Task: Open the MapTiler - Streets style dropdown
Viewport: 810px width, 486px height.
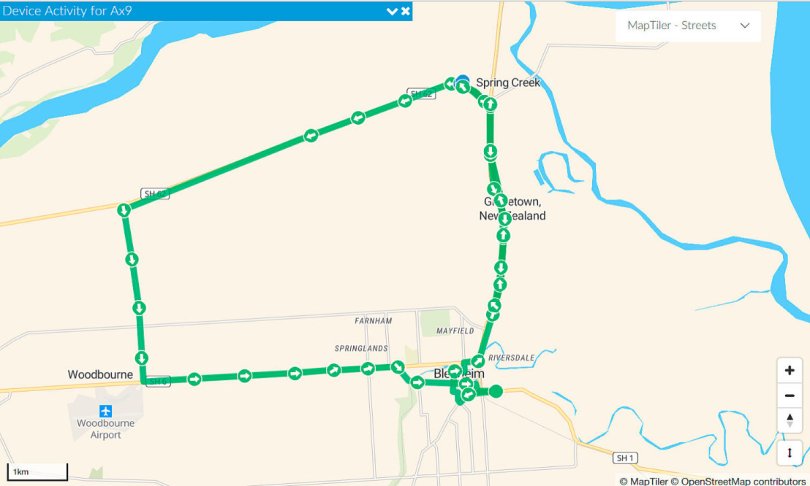Action: point(688,25)
